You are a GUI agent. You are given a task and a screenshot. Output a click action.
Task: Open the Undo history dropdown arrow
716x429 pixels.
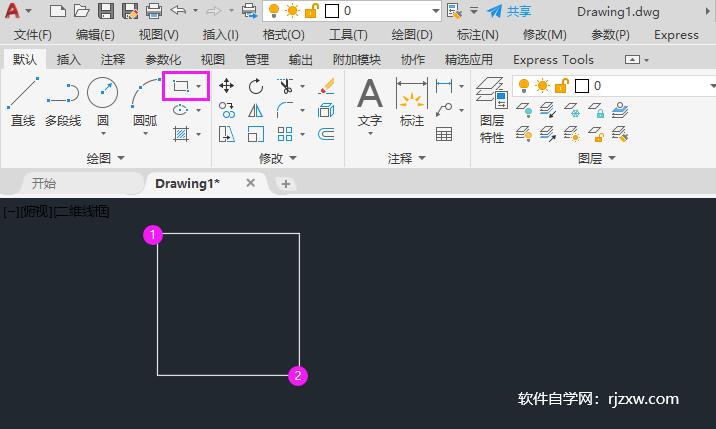[x=195, y=10]
